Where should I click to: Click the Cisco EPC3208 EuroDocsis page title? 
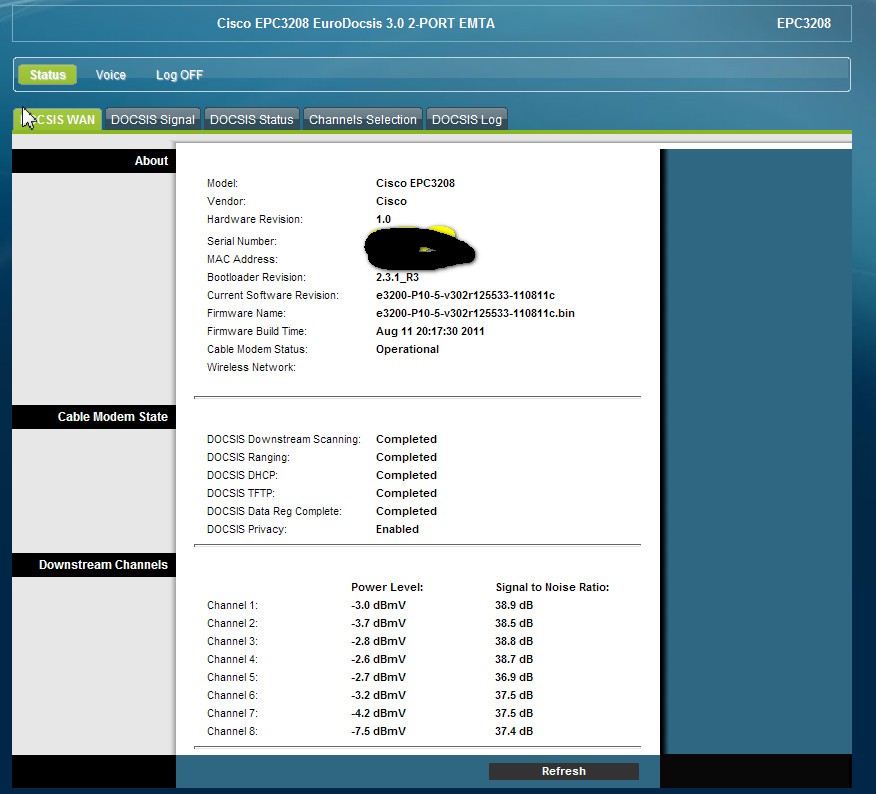pos(355,23)
